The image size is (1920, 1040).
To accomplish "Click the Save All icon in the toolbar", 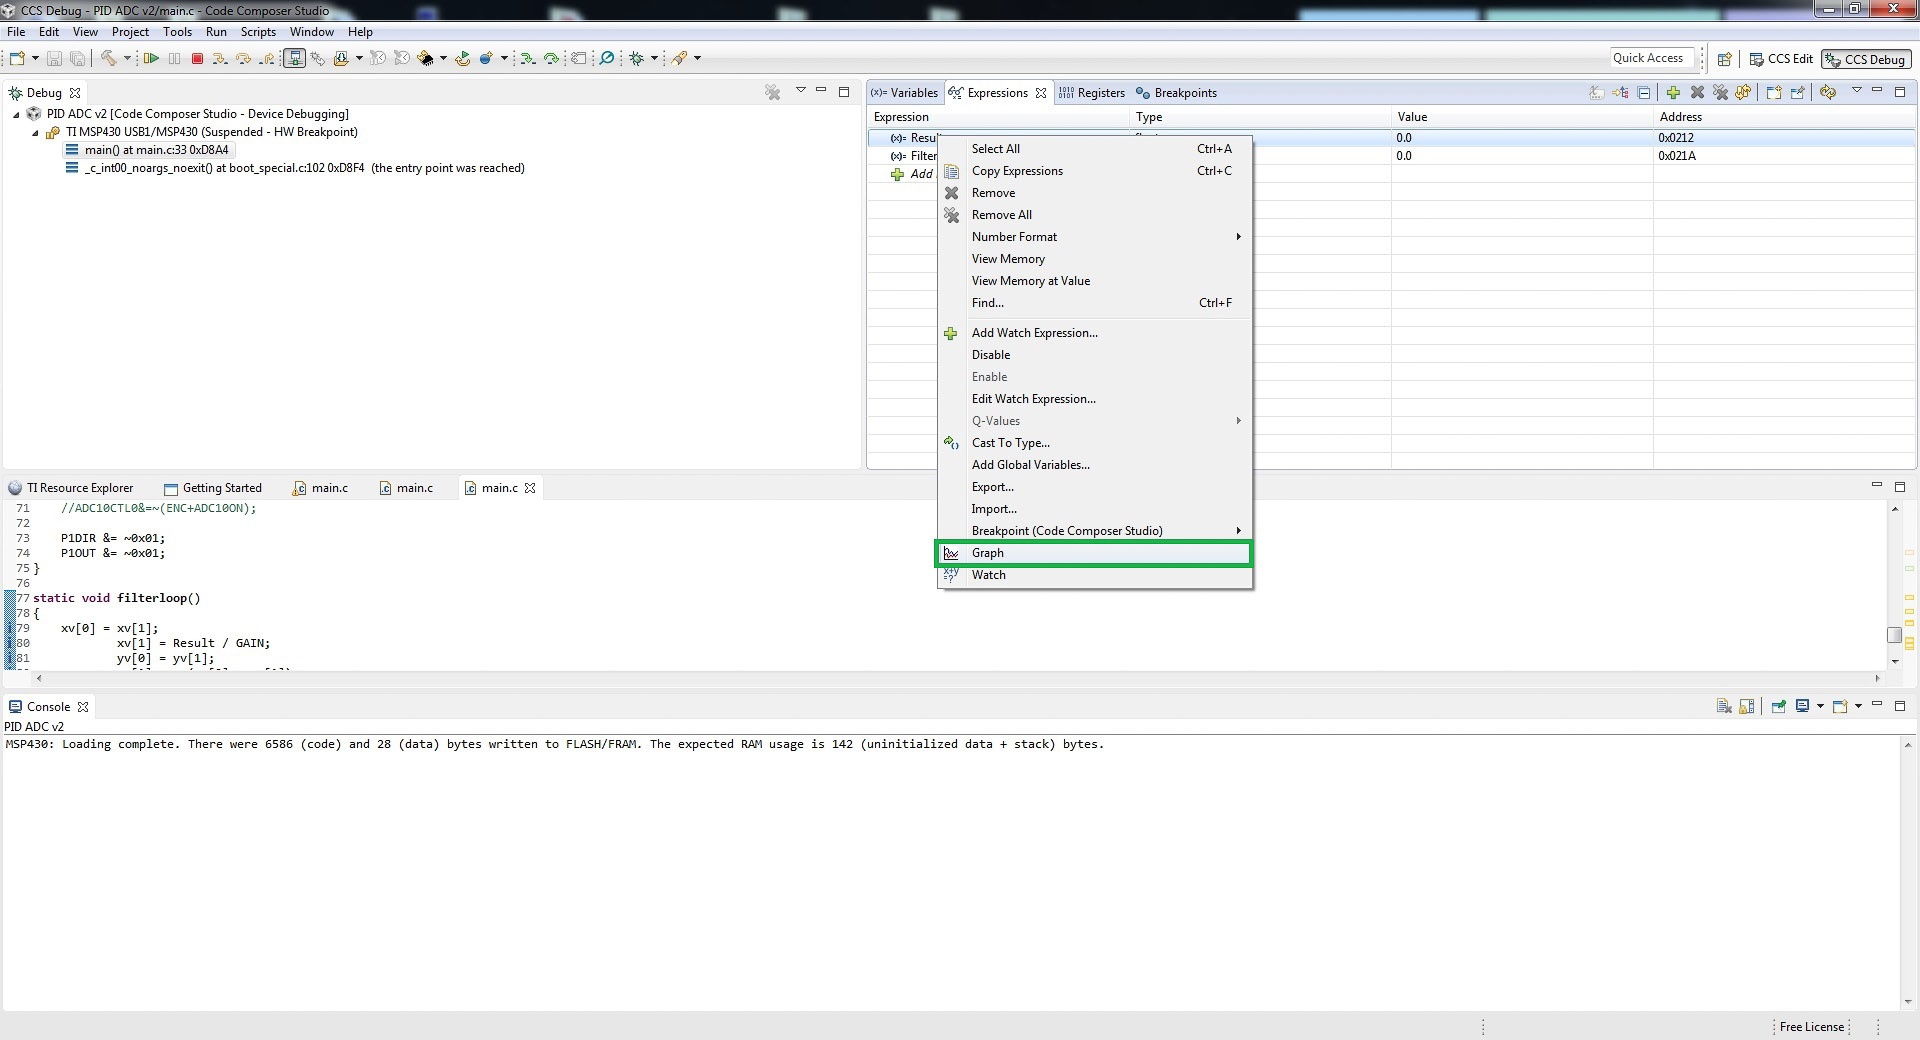I will [77, 59].
